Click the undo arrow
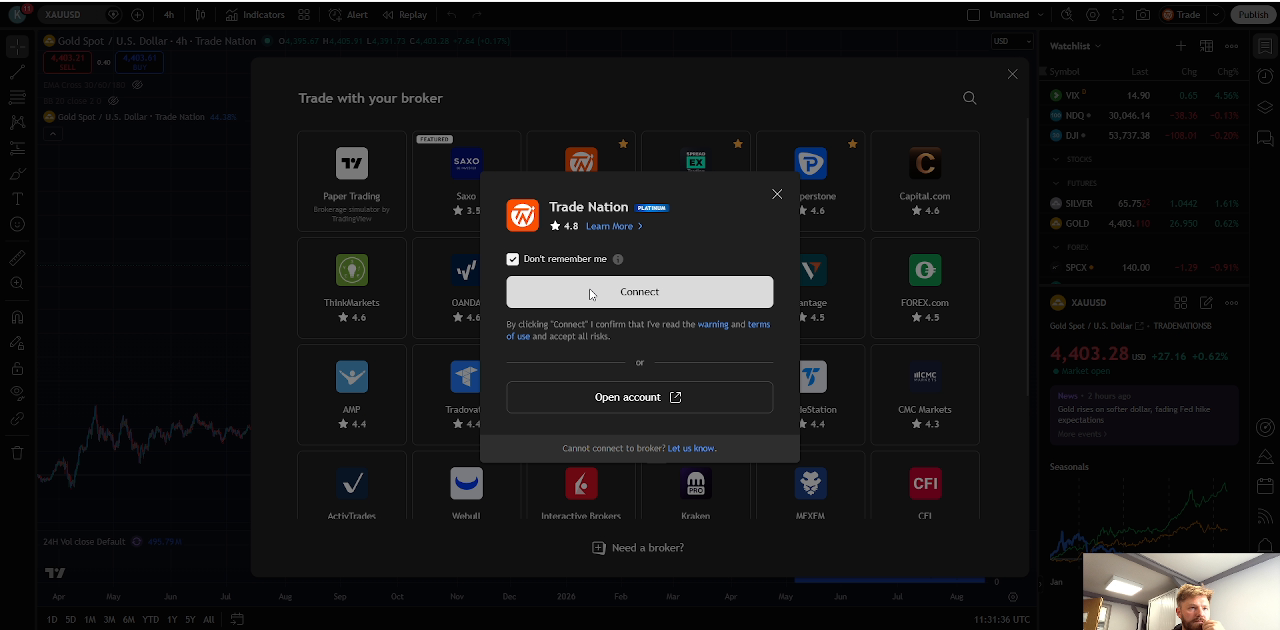The height and width of the screenshot is (630, 1280). click(452, 15)
